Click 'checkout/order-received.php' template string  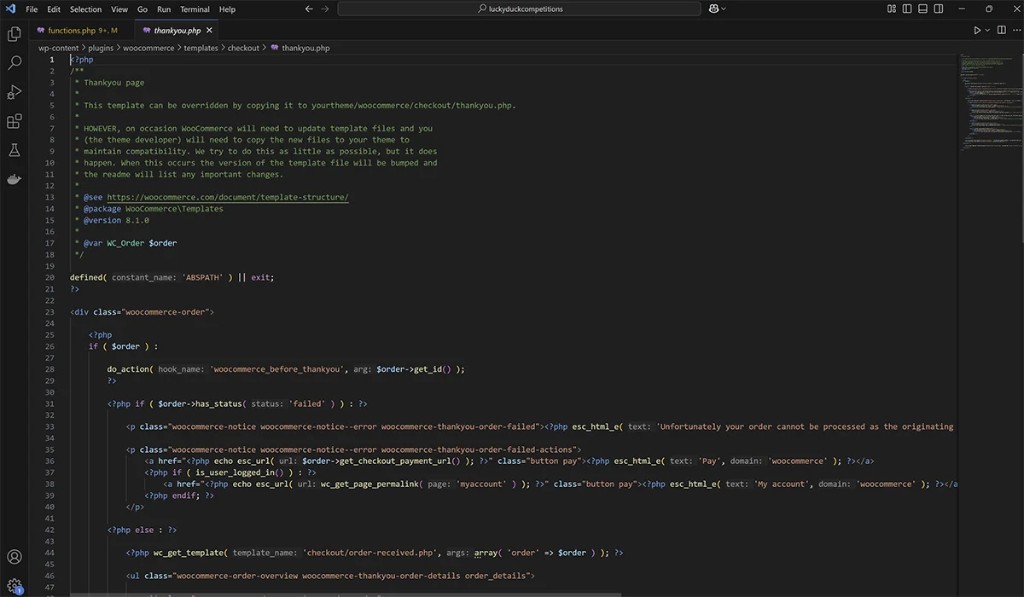370,553
